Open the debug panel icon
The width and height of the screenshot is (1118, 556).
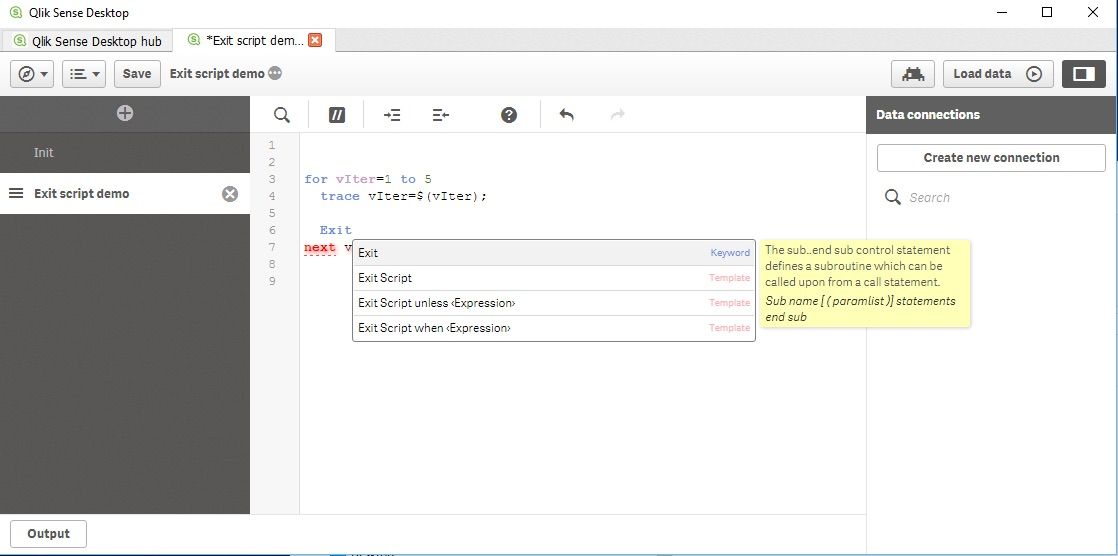913,73
